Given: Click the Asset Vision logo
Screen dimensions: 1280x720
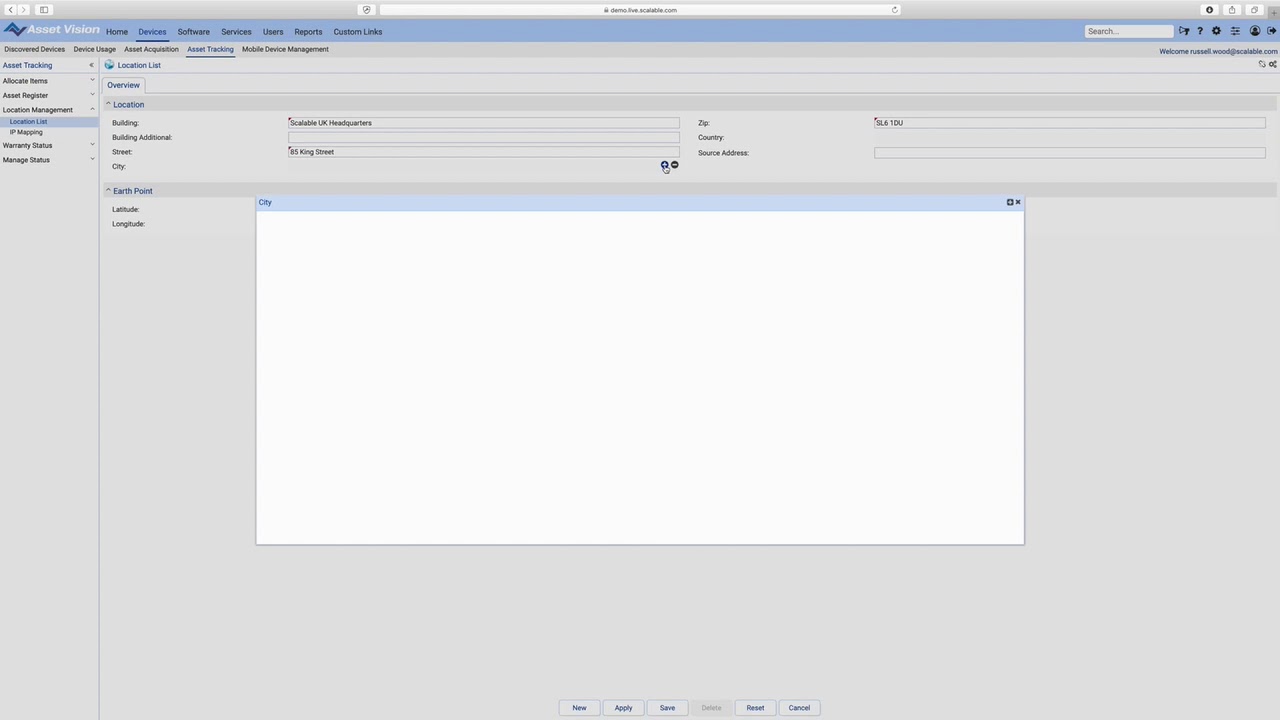Looking at the screenshot, I should 51,30.
